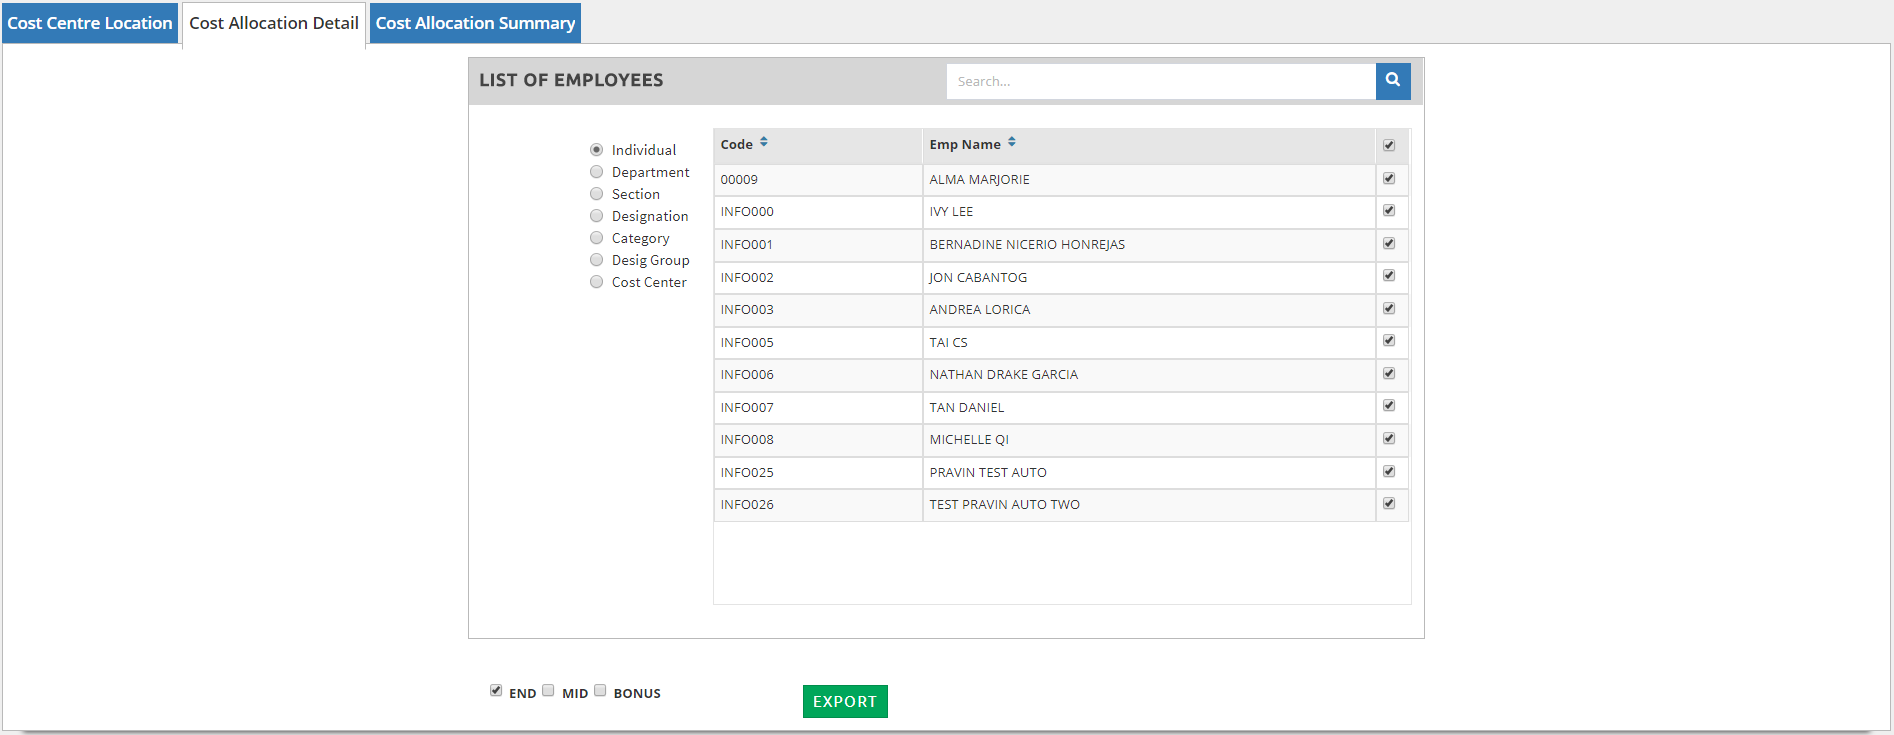Uncheck the checkbox for TAI CS
This screenshot has width=1894, height=735.
click(1389, 341)
